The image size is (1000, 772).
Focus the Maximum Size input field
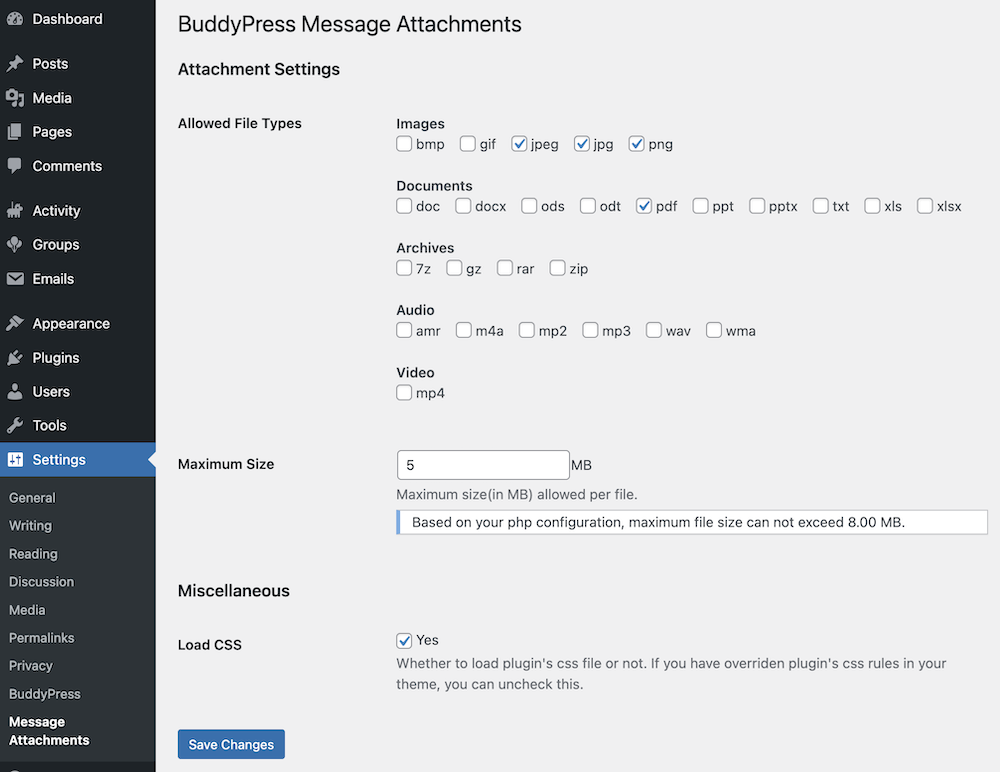[x=483, y=465]
